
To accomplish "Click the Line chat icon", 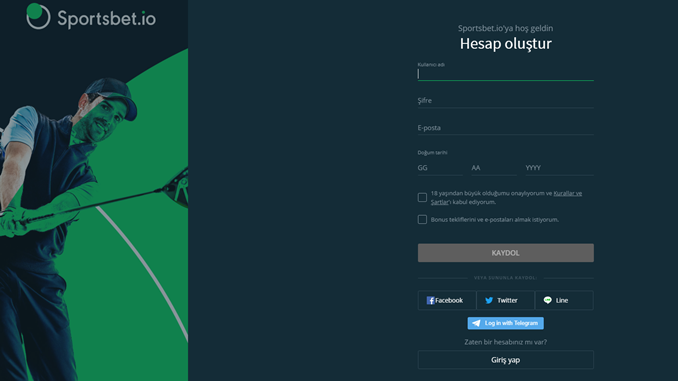I will pyautogui.click(x=547, y=300).
